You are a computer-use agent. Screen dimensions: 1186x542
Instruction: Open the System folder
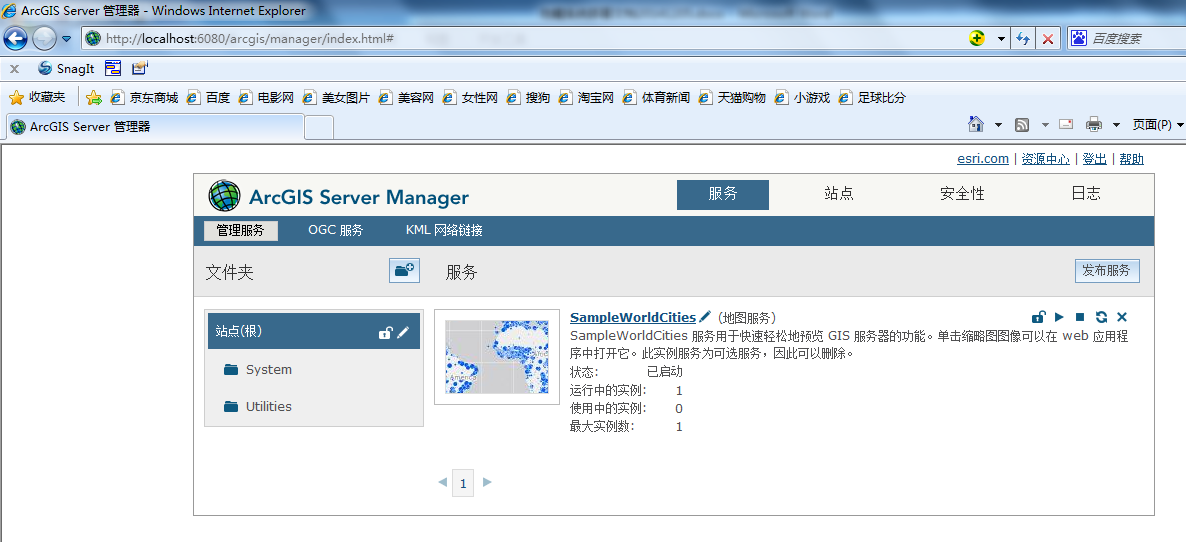258,370
